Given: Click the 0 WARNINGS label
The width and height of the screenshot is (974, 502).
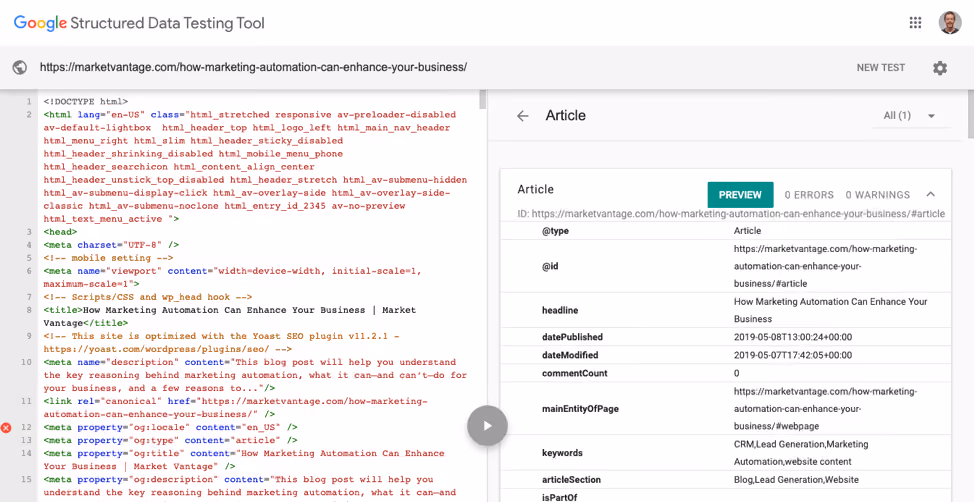Looking at the screenshot, I should [877, 195].
